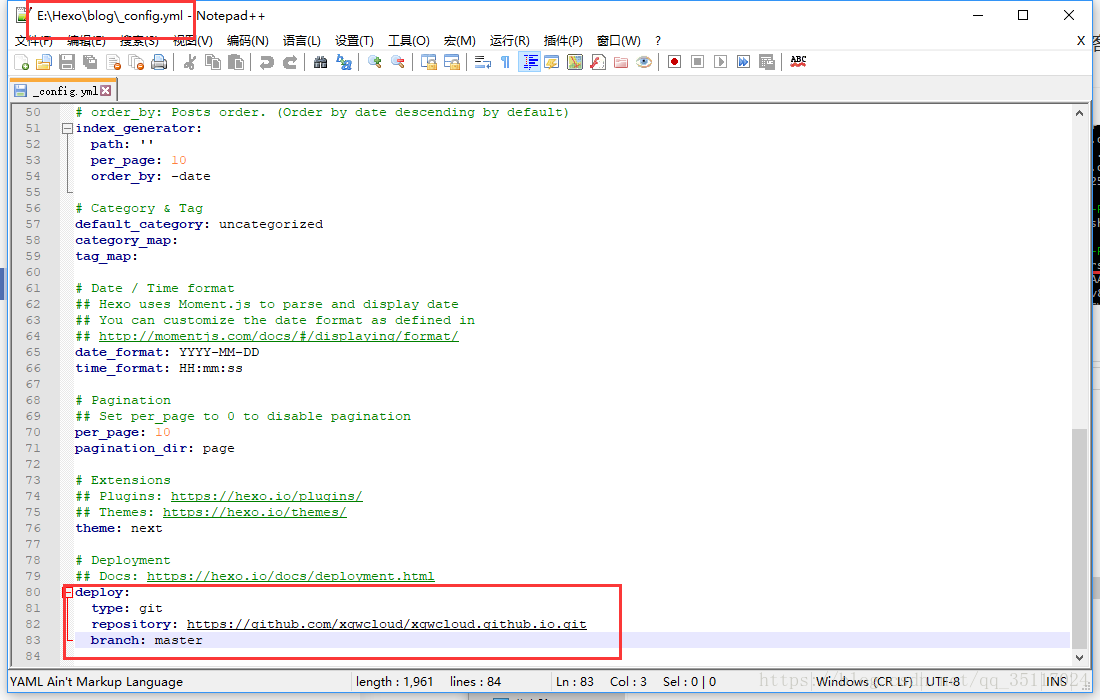Start macro recording with red dot icon
1100x700 pixels.
click(674, 62)
